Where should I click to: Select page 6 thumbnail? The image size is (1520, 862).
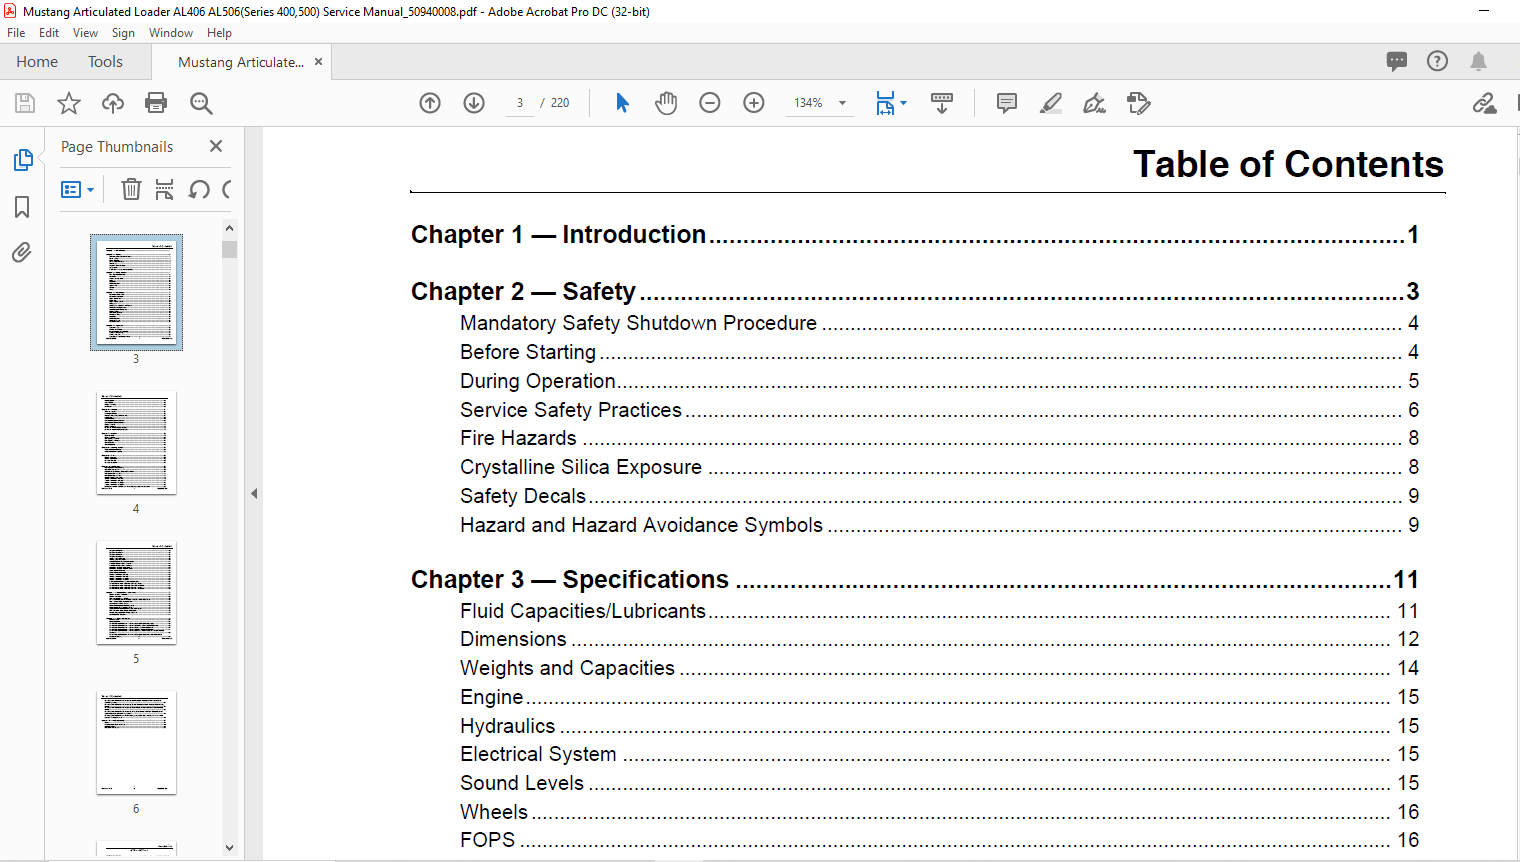click(x=136, y=743)
